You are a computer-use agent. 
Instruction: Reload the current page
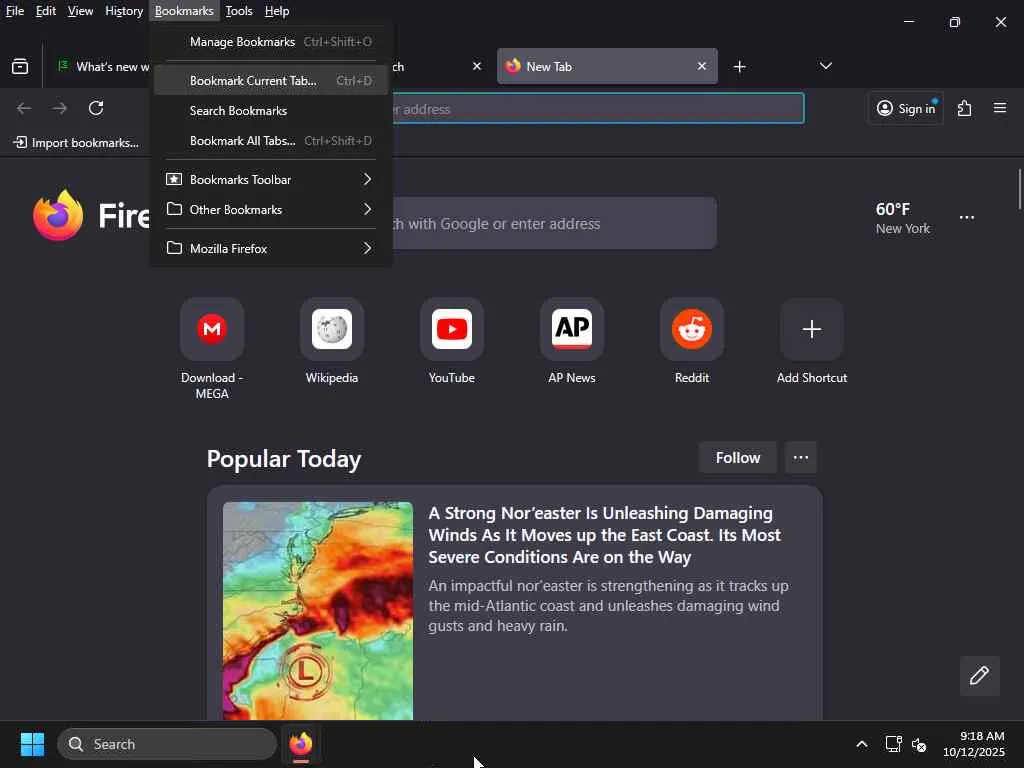pos(96,108)
